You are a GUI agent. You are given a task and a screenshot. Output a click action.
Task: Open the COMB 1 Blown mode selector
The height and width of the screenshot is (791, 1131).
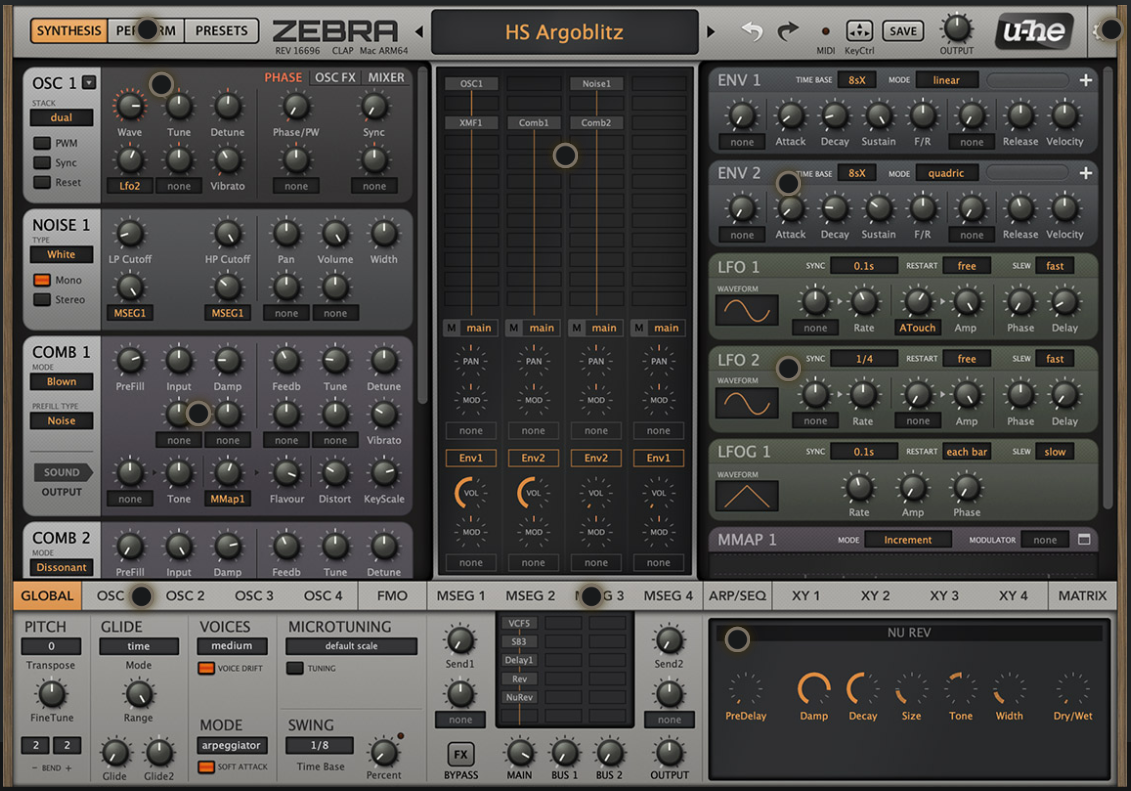61,381
